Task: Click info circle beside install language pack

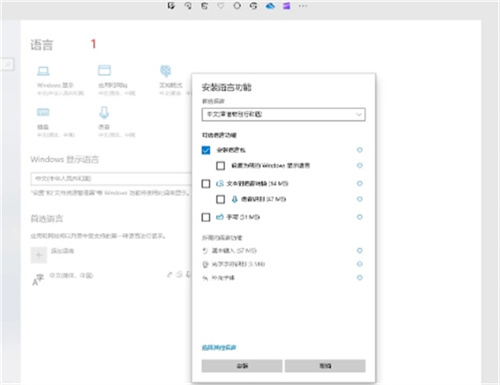Action: click(360, 150)
